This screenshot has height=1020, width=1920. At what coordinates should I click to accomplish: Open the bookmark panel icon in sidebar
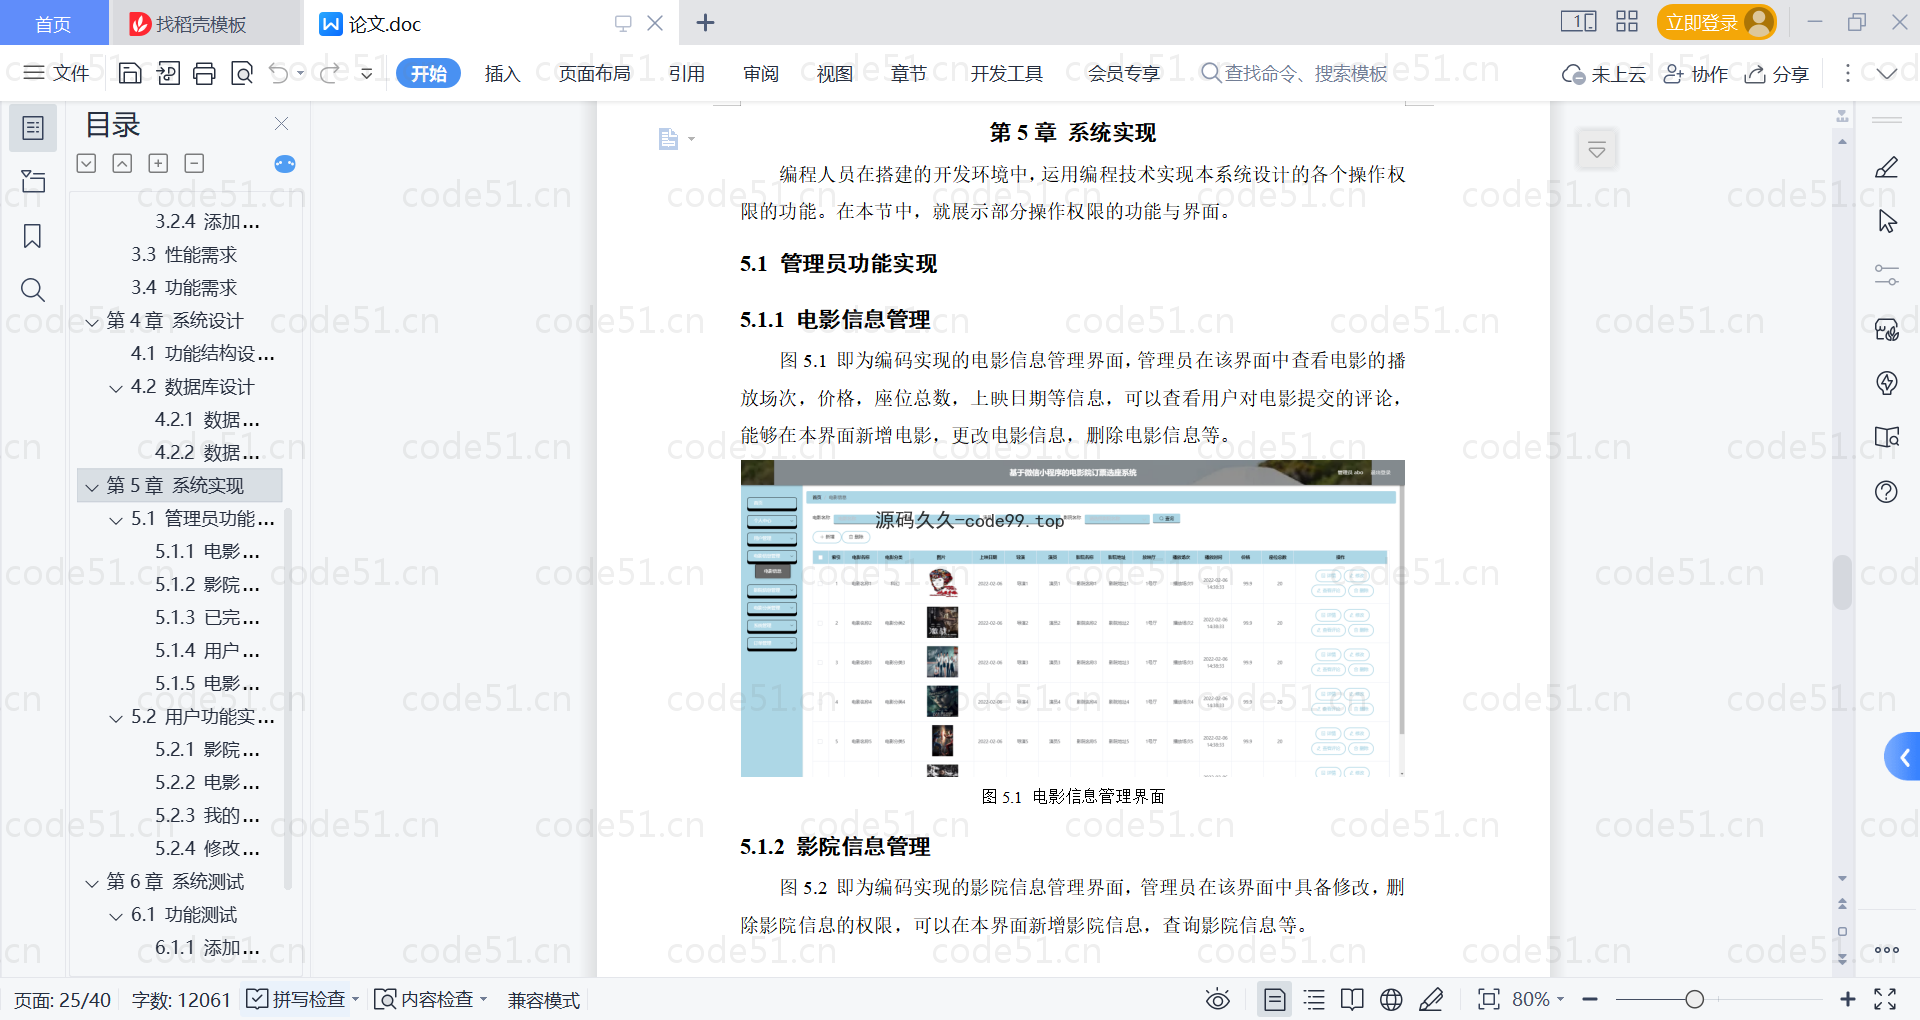[x=33, y=236]
